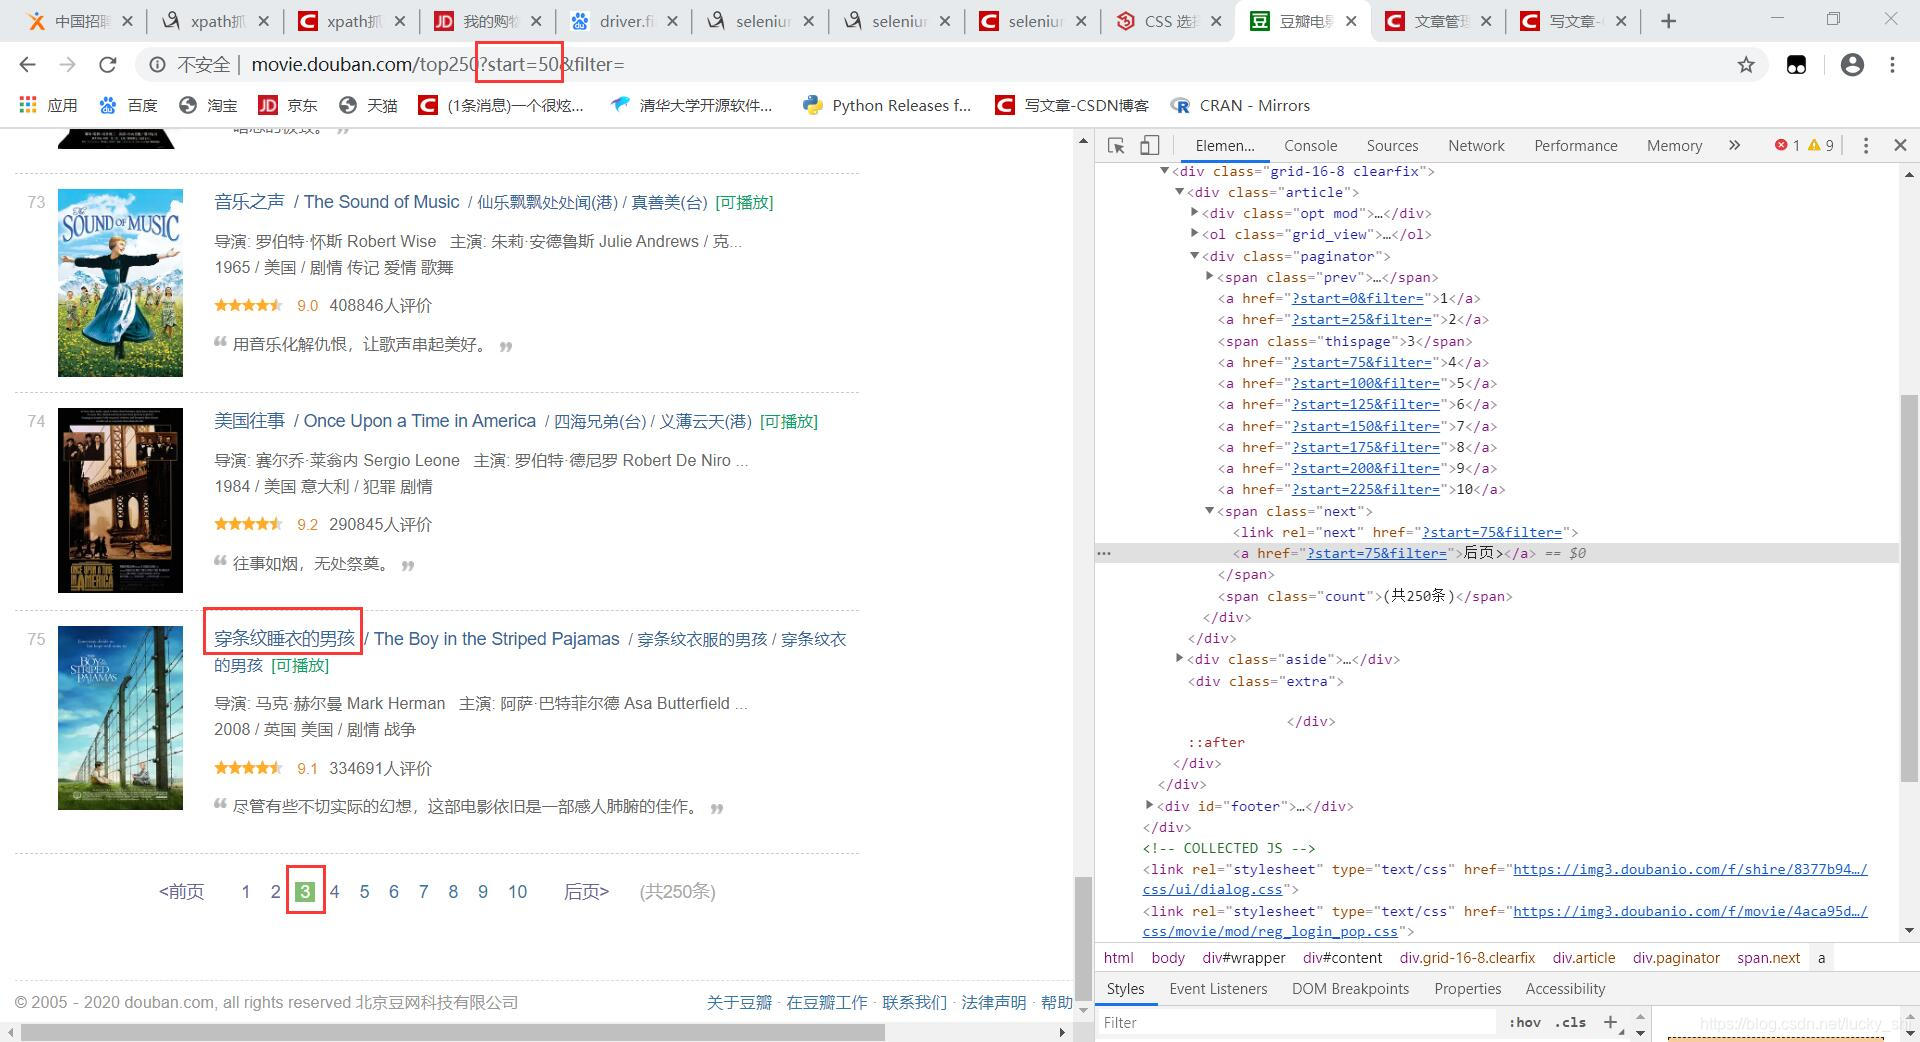Viewport: 1920px width, 1042px height.
Task: Click the ?start=225&filter= href in DevTools
Action: 1366,490
